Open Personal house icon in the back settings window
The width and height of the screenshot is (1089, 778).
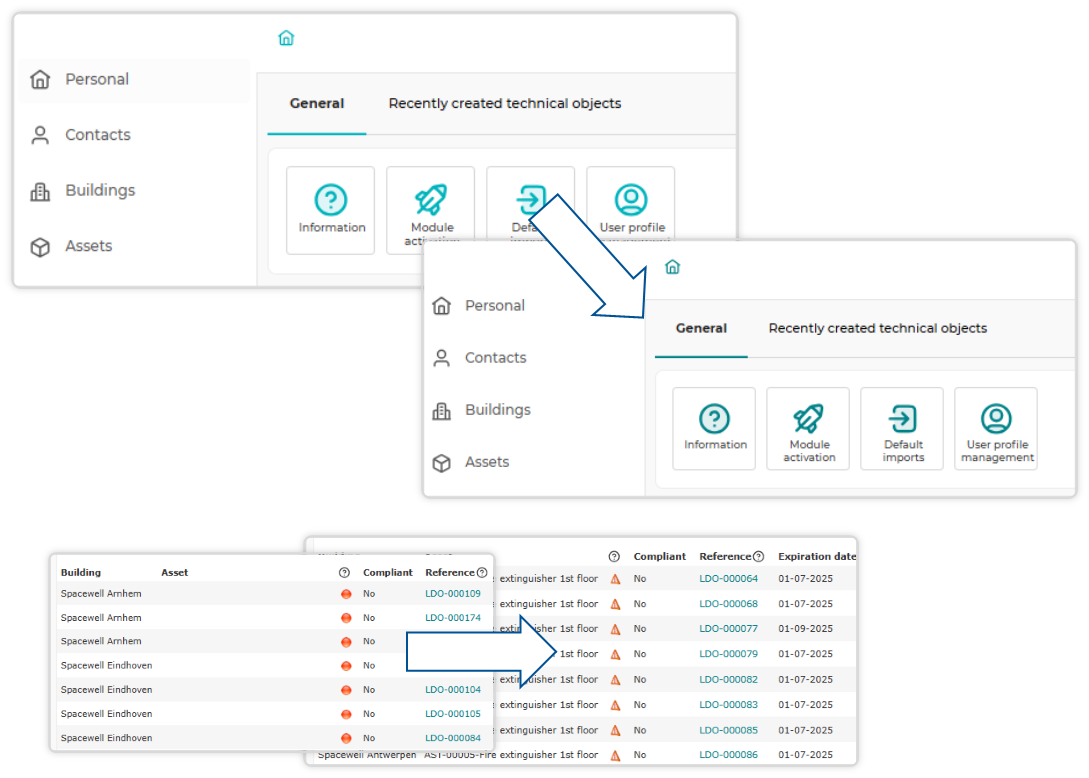click(40, 79)
